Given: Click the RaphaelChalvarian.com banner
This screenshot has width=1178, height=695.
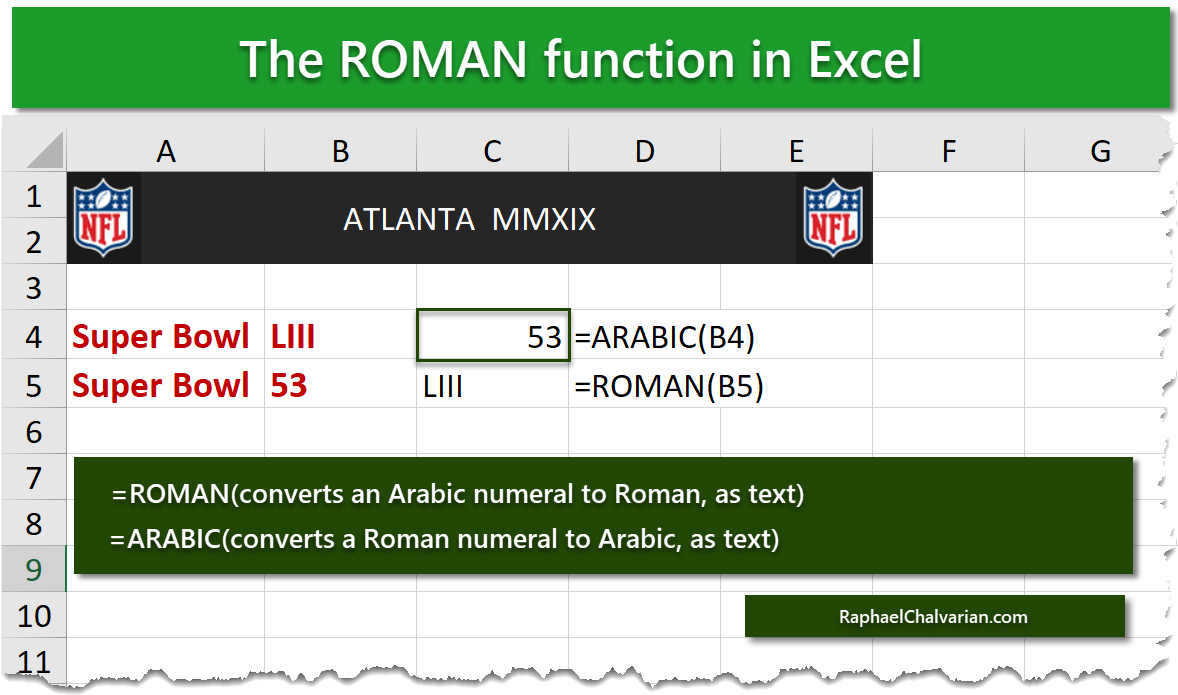Looking at the screenshot, I should [935, 616].
